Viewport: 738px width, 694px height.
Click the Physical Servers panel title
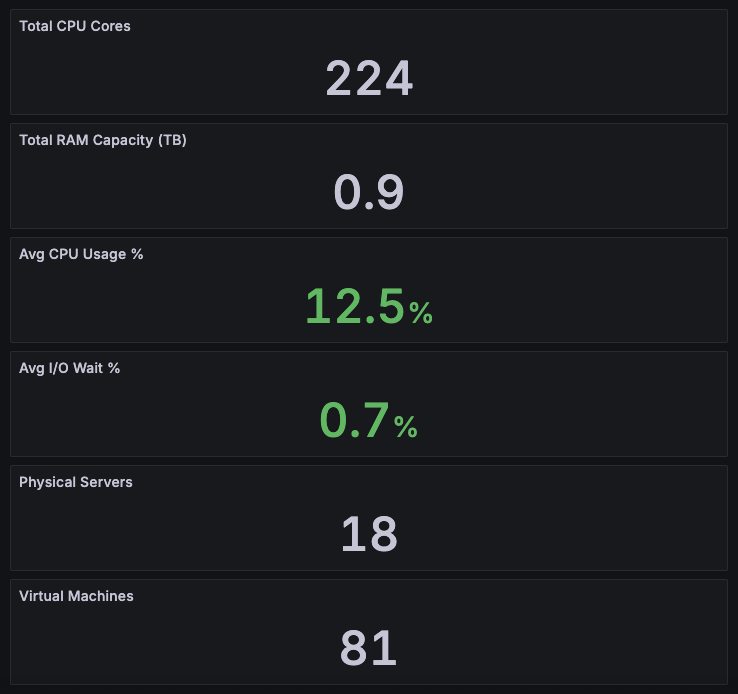pyautogui.click(x=76, y=482)
